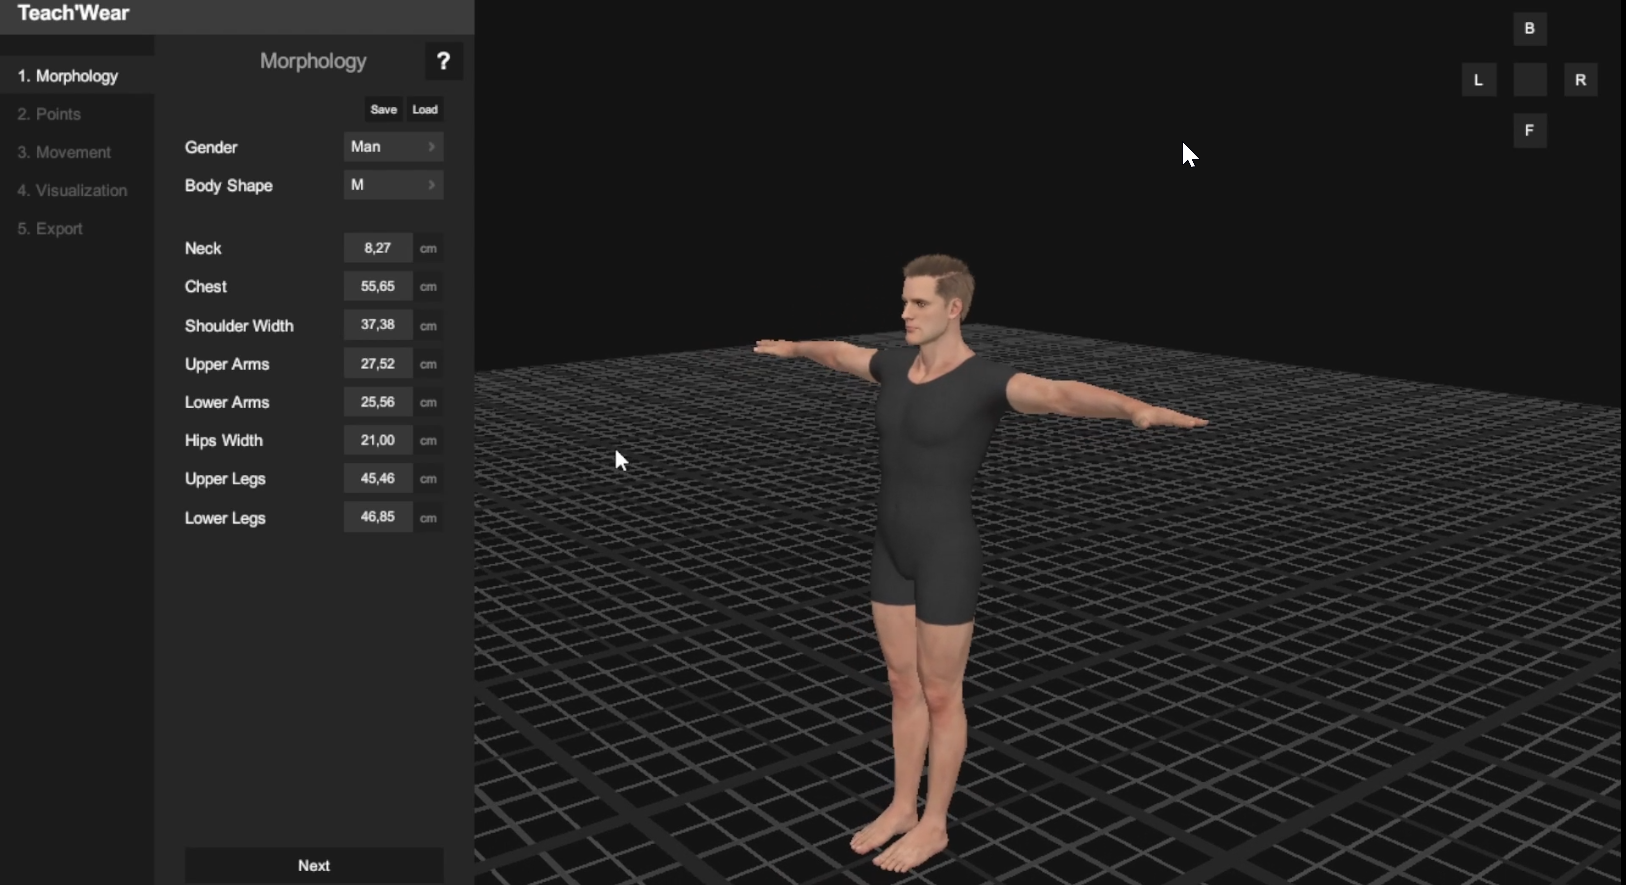Viewport: 1626px width, 885px height.
Task: Edit the Lower Legs value field
Action: [x=378, y=517]
